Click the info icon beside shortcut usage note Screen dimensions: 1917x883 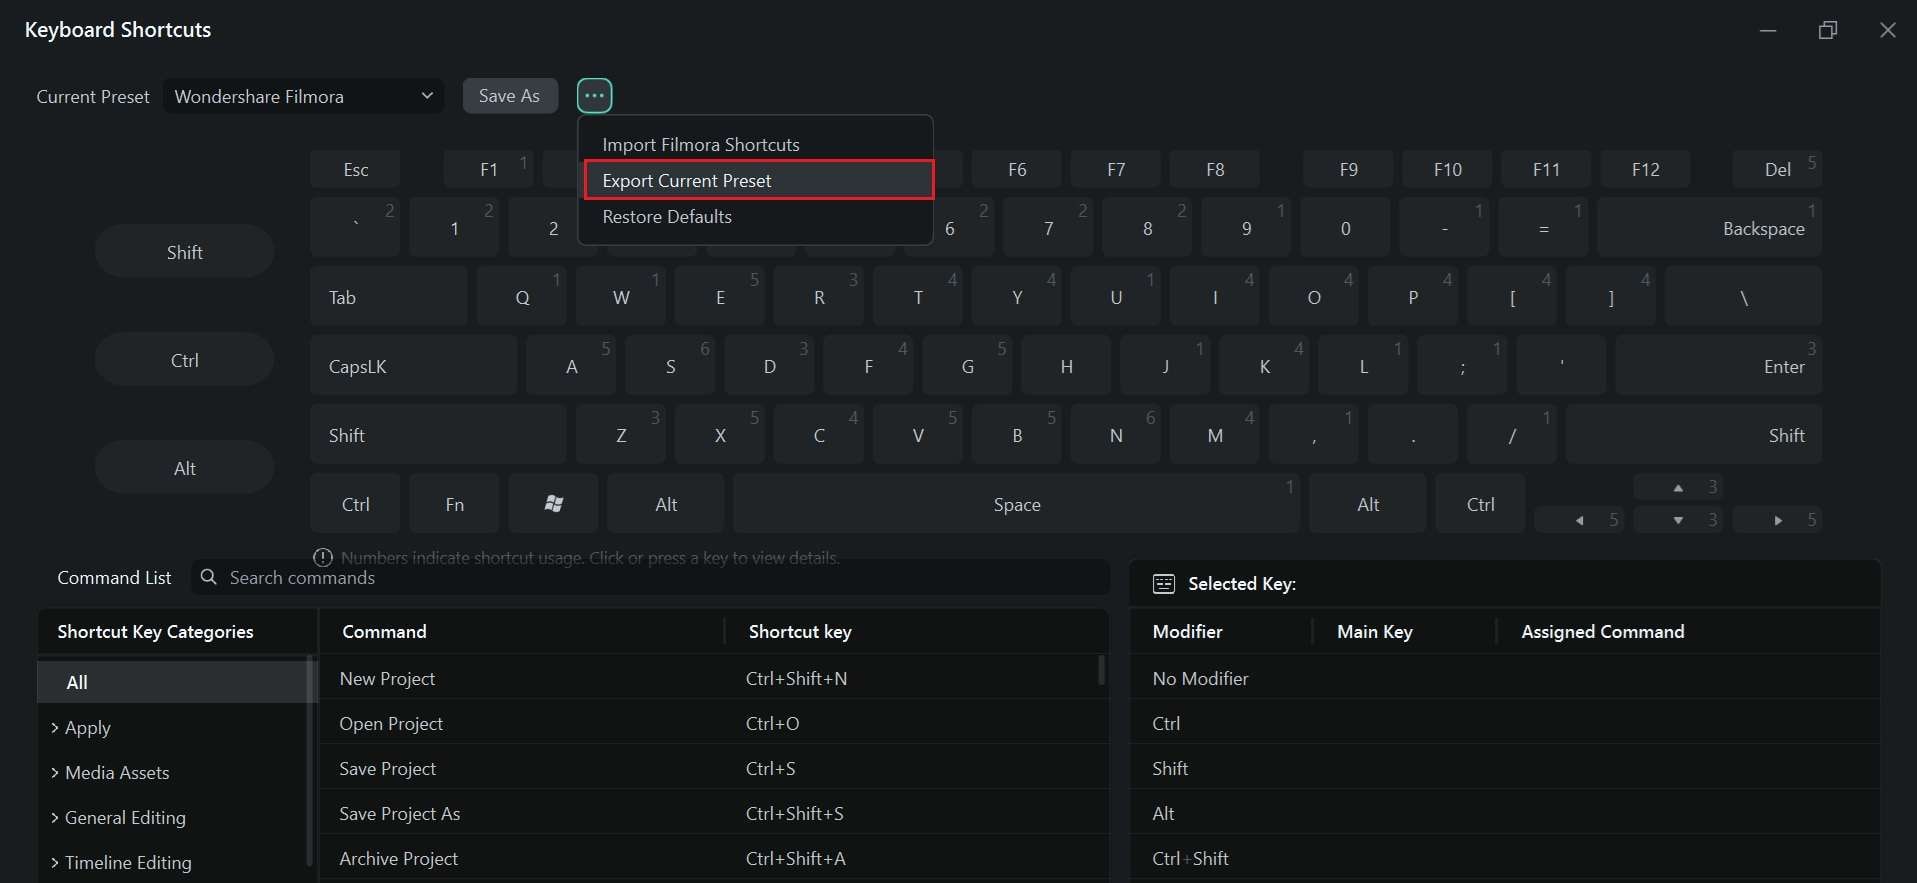(323, 557)
